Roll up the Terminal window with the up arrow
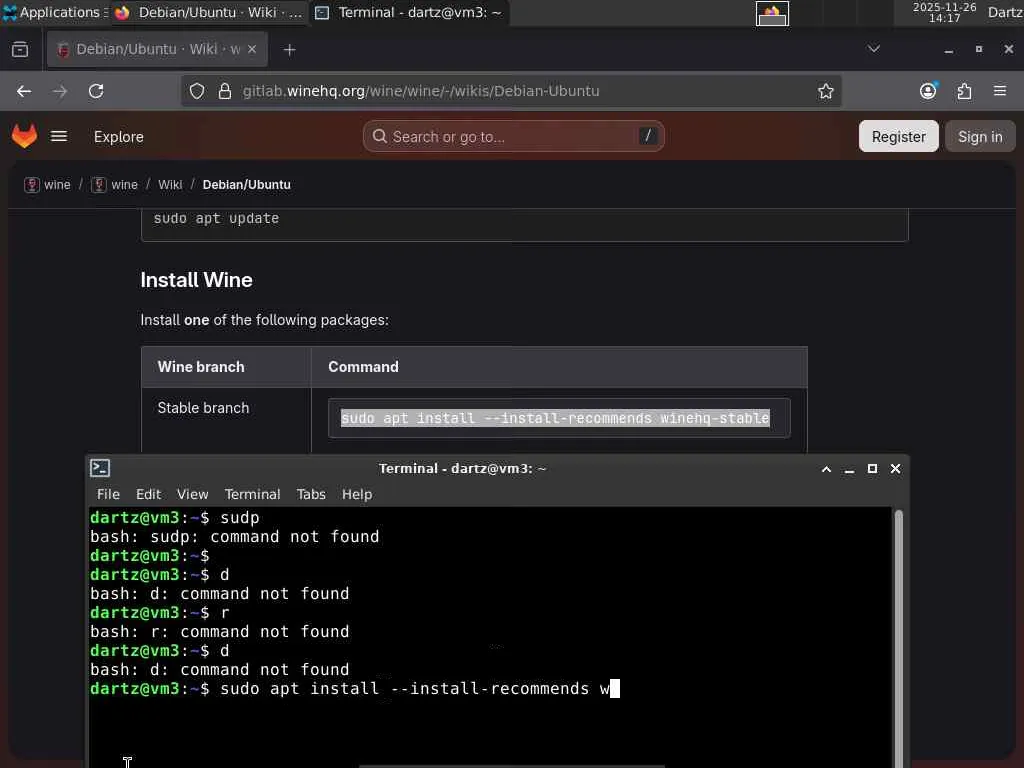 (x=826, y=469)
